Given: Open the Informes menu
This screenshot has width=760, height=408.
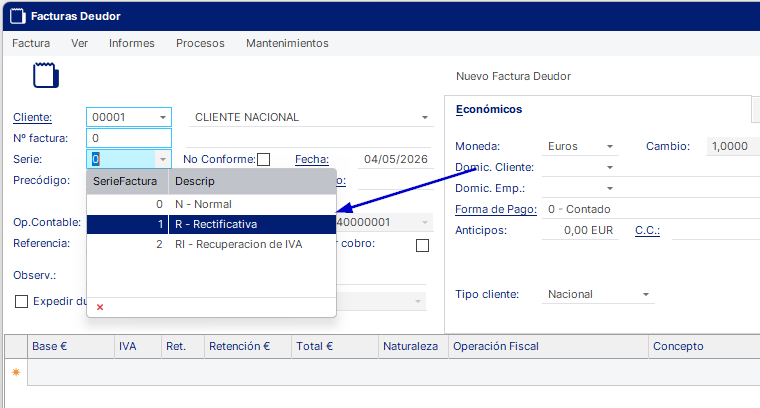Looking at the screenshot, I should pyautogui.click(x=131, y=43).
